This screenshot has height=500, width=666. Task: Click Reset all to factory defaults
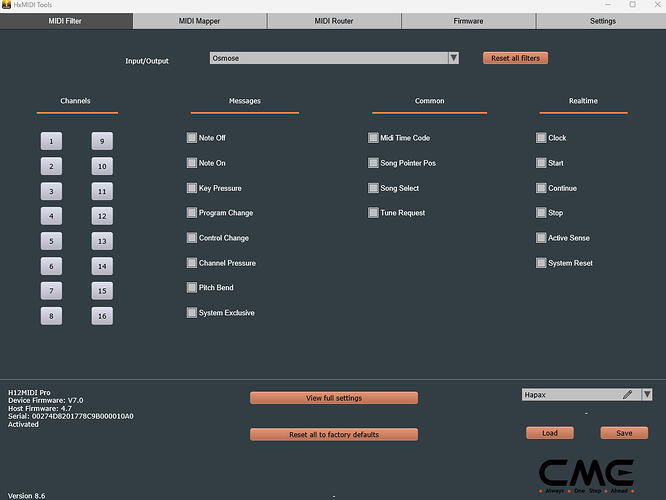[334, 435]
